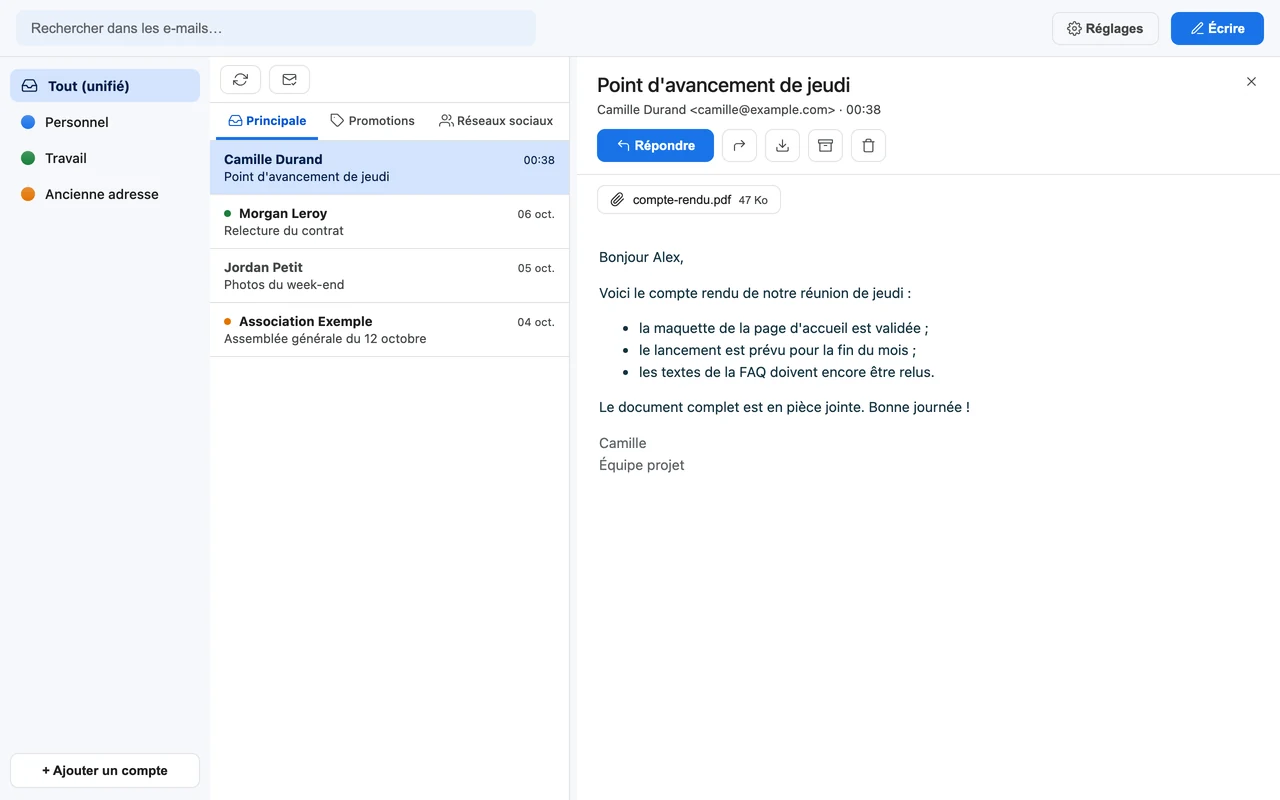The image size is (1280, 800).
Task: Switch to the Principale tab
Action: [x=267, y=121]
